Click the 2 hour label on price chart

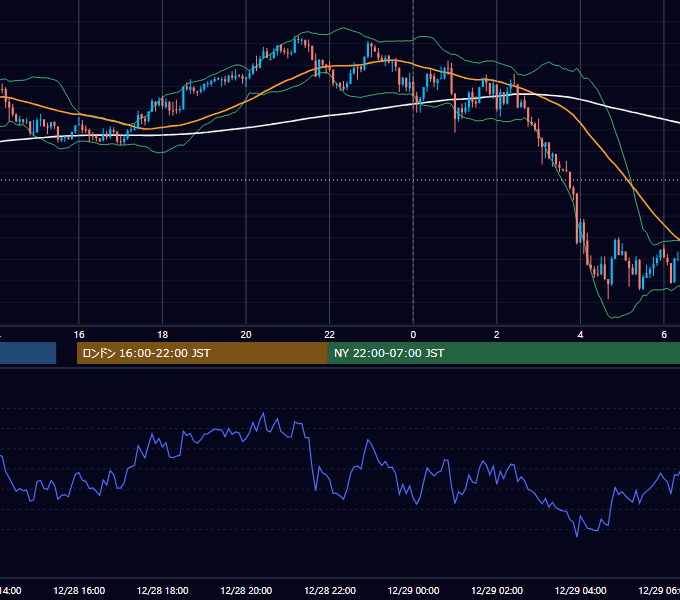(x=497, y=334)
